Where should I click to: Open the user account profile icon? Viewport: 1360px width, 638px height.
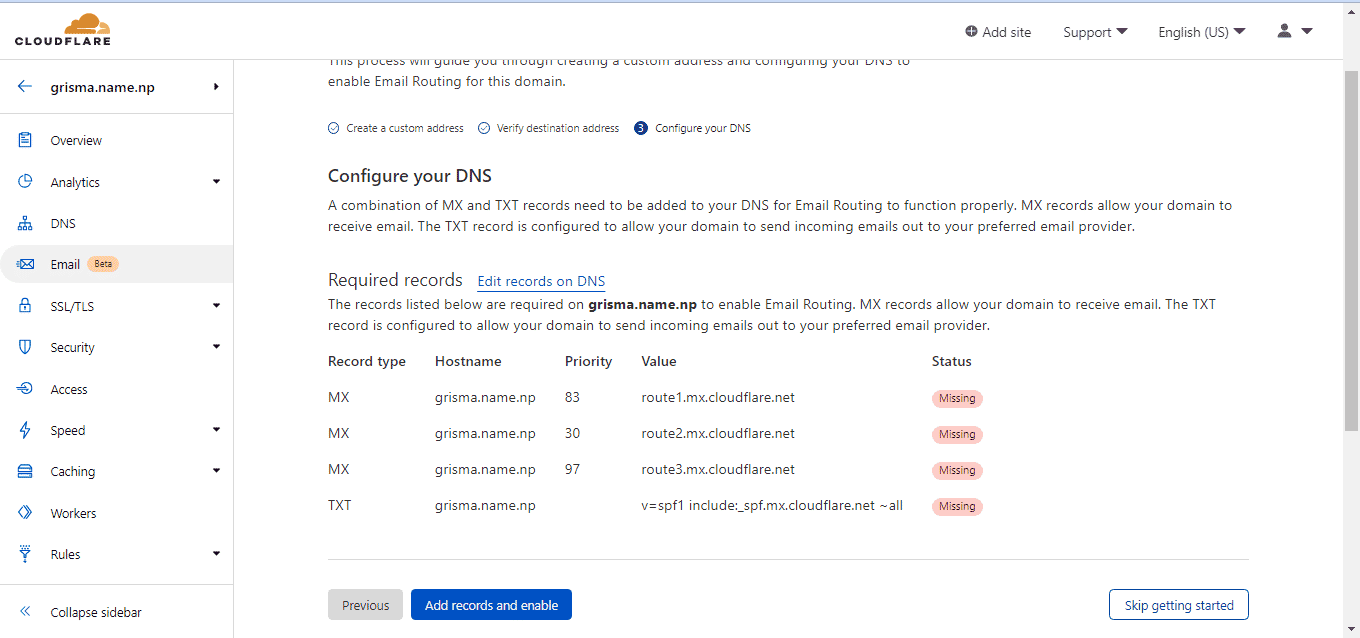point(1284,31)
